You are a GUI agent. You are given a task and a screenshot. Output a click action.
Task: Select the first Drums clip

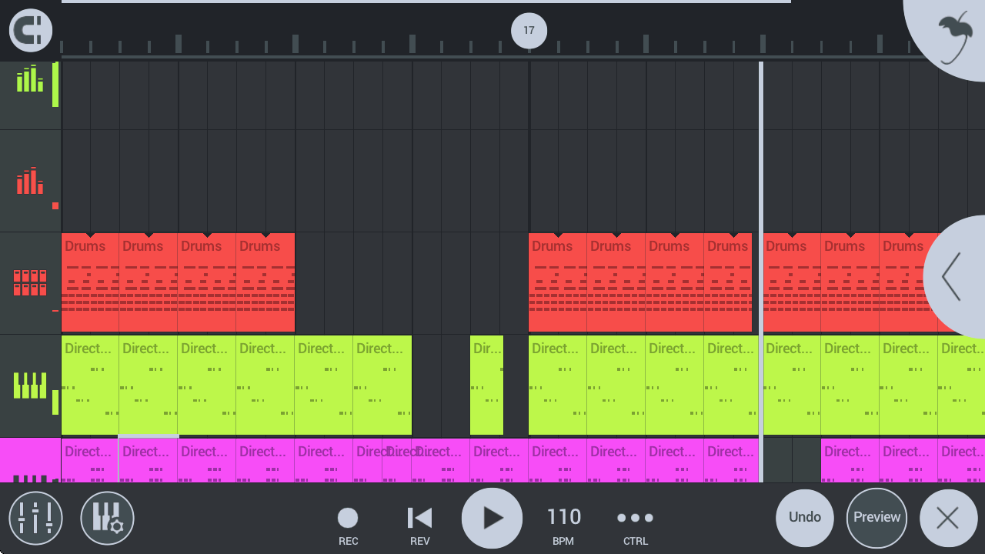[x=90, y=283]
